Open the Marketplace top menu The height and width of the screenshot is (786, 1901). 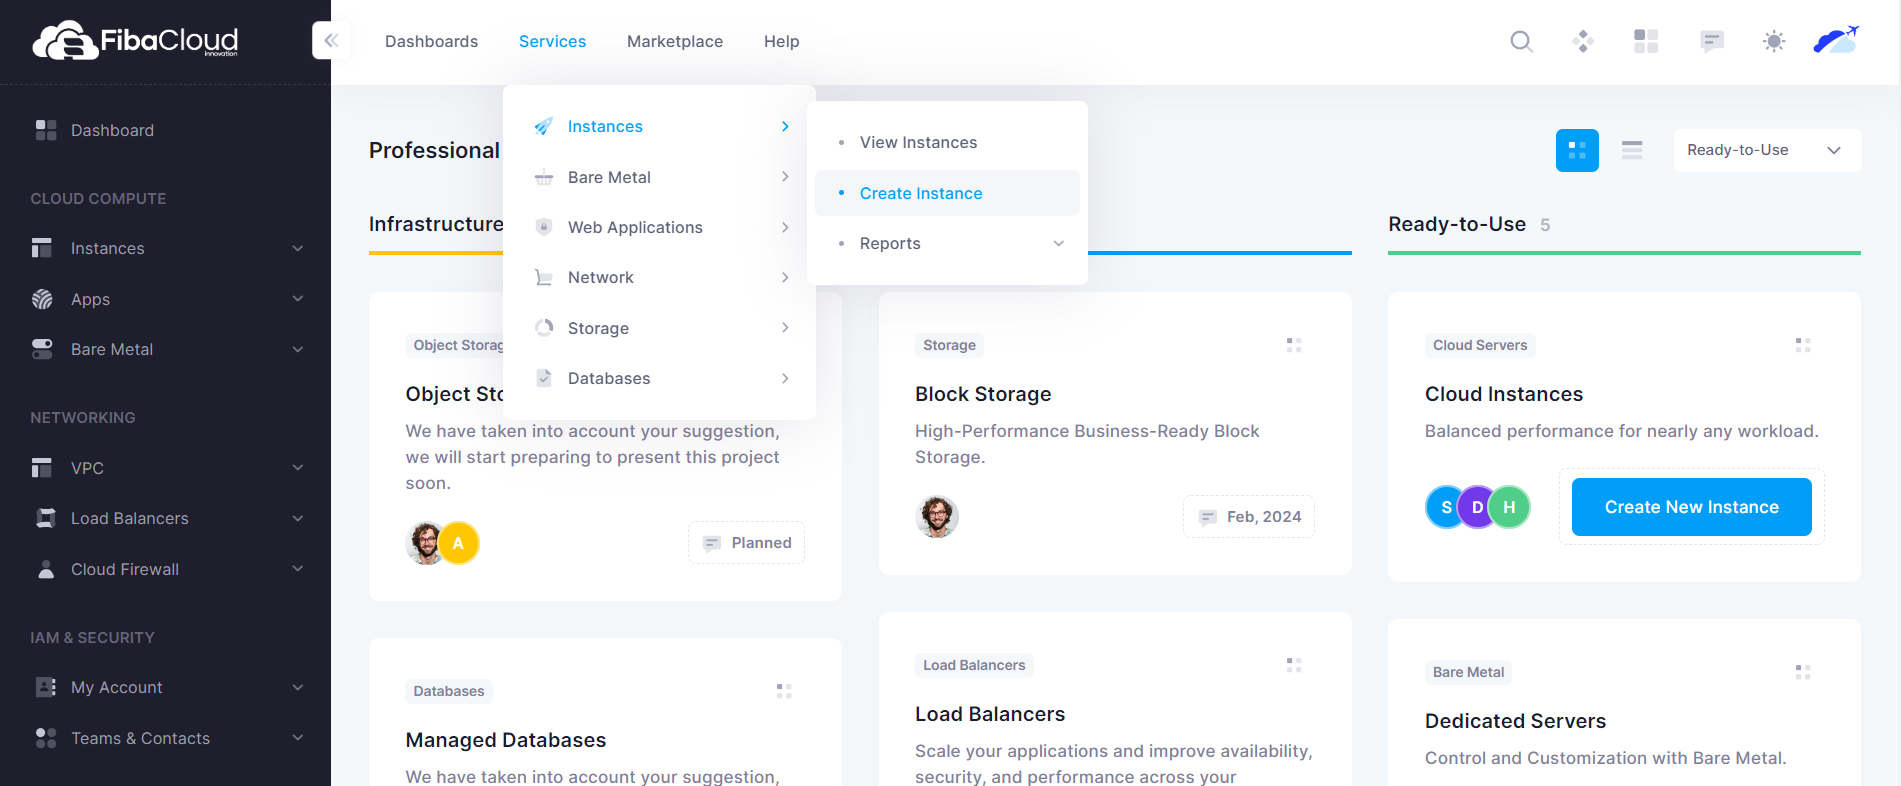coord(675,41)
